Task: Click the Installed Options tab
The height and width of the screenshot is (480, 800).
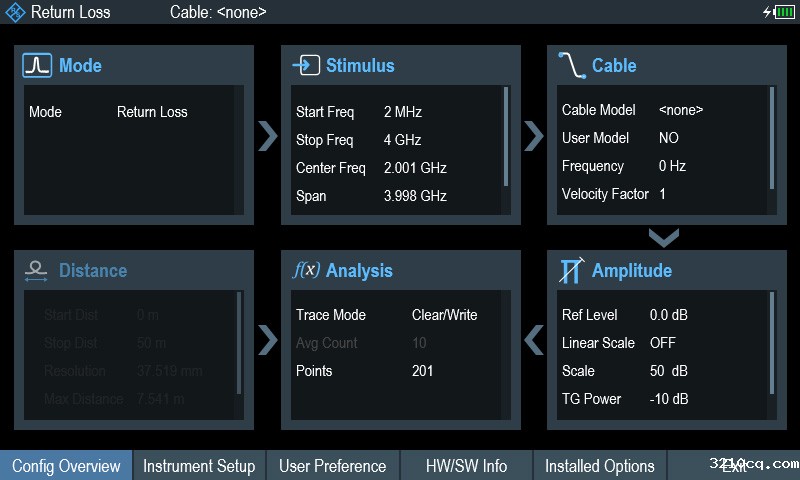Action: tap(599, 466)
